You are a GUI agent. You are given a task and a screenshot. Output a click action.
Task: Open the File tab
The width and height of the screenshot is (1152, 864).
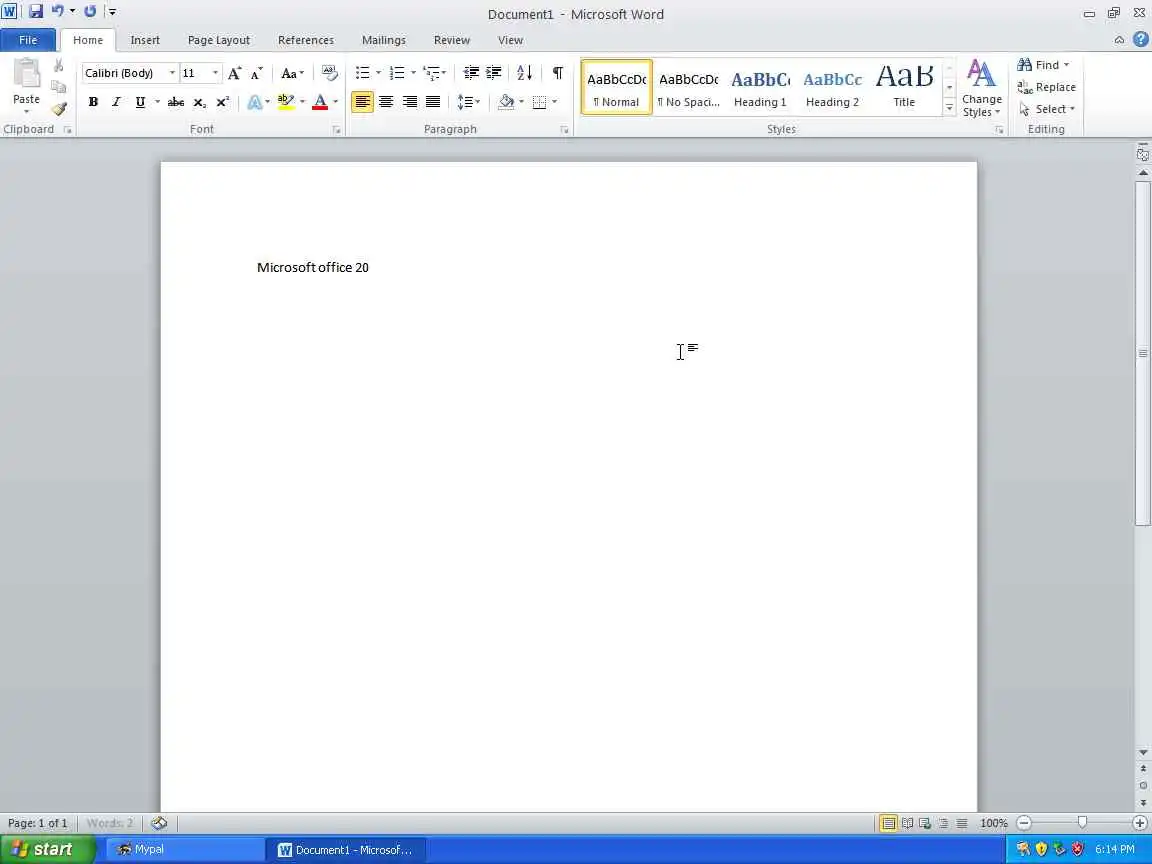coord(28,40)
